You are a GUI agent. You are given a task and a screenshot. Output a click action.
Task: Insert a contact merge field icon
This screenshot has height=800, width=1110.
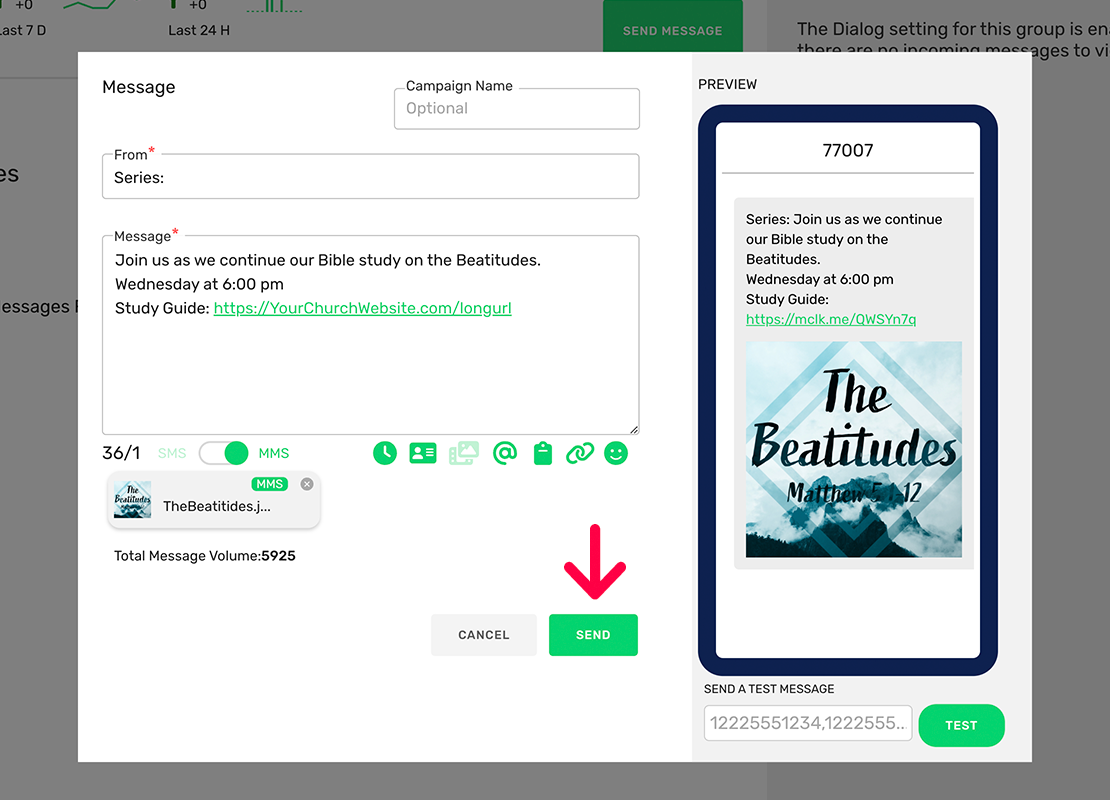[423, 453]
